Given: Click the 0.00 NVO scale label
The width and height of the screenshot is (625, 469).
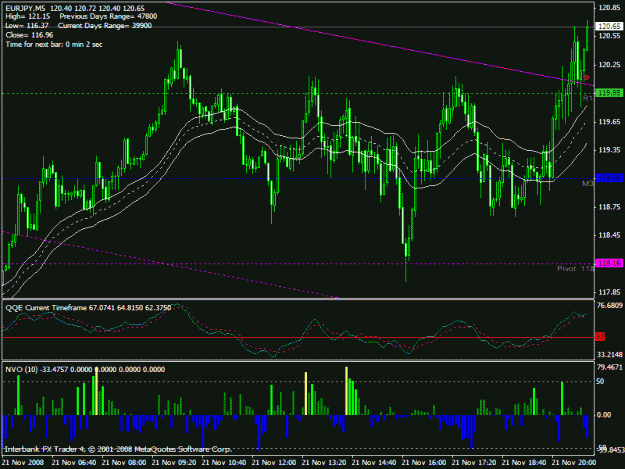Looking at the screenshot, I should click(x=604, y=415).
